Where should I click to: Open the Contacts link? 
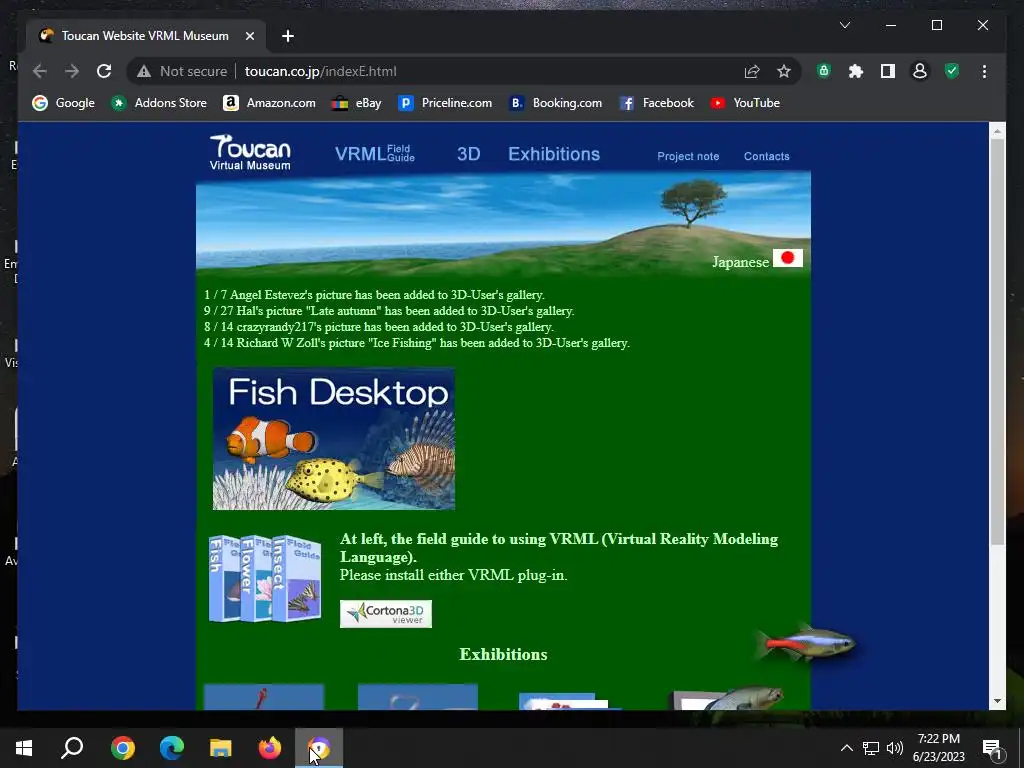click(766, 156)
